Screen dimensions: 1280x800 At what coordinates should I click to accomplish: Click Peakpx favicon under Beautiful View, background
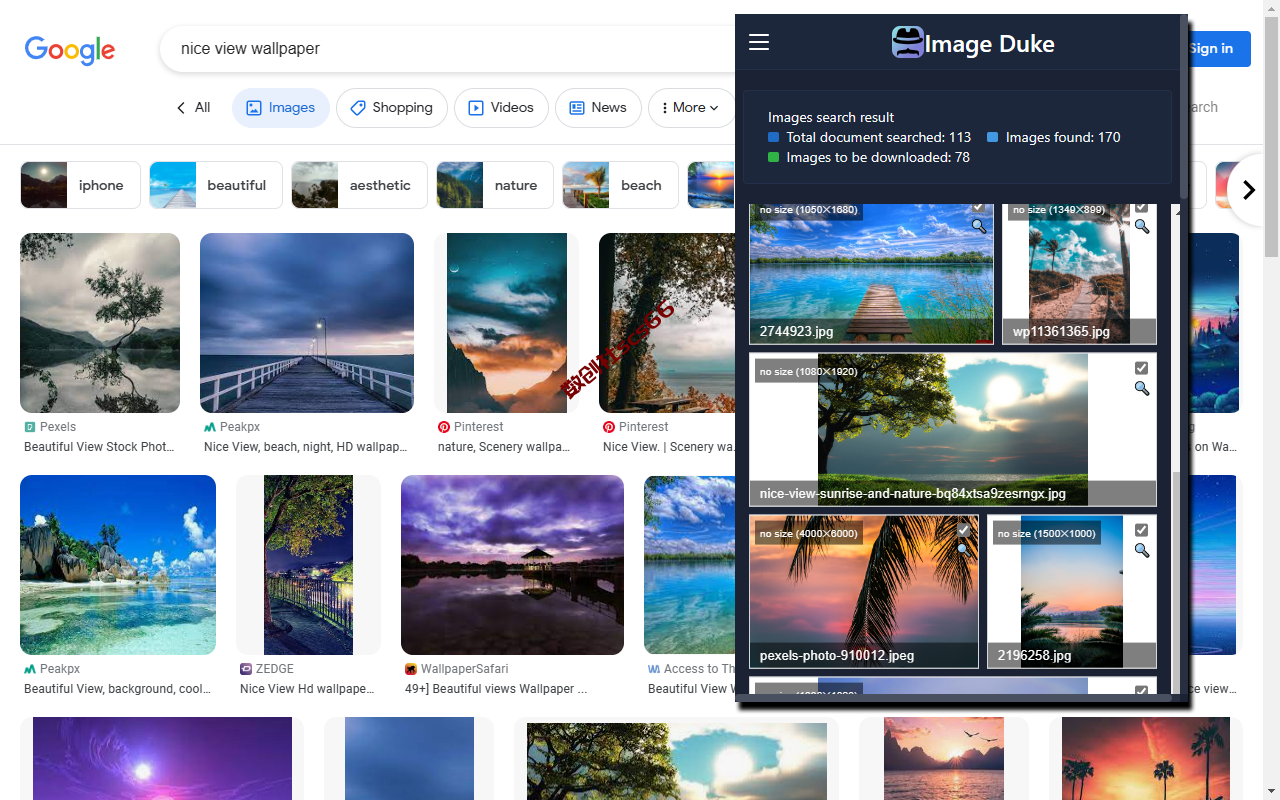coord(30,669)
